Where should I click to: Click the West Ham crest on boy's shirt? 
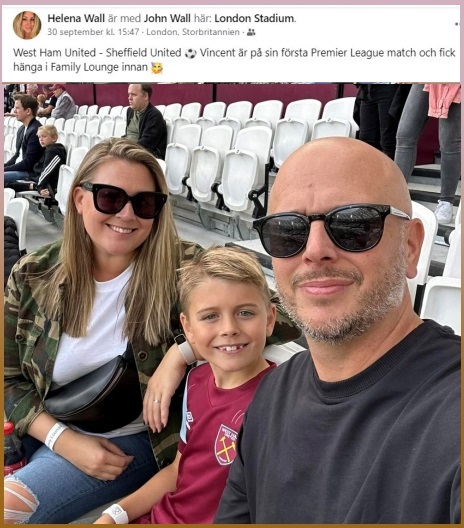225,445
